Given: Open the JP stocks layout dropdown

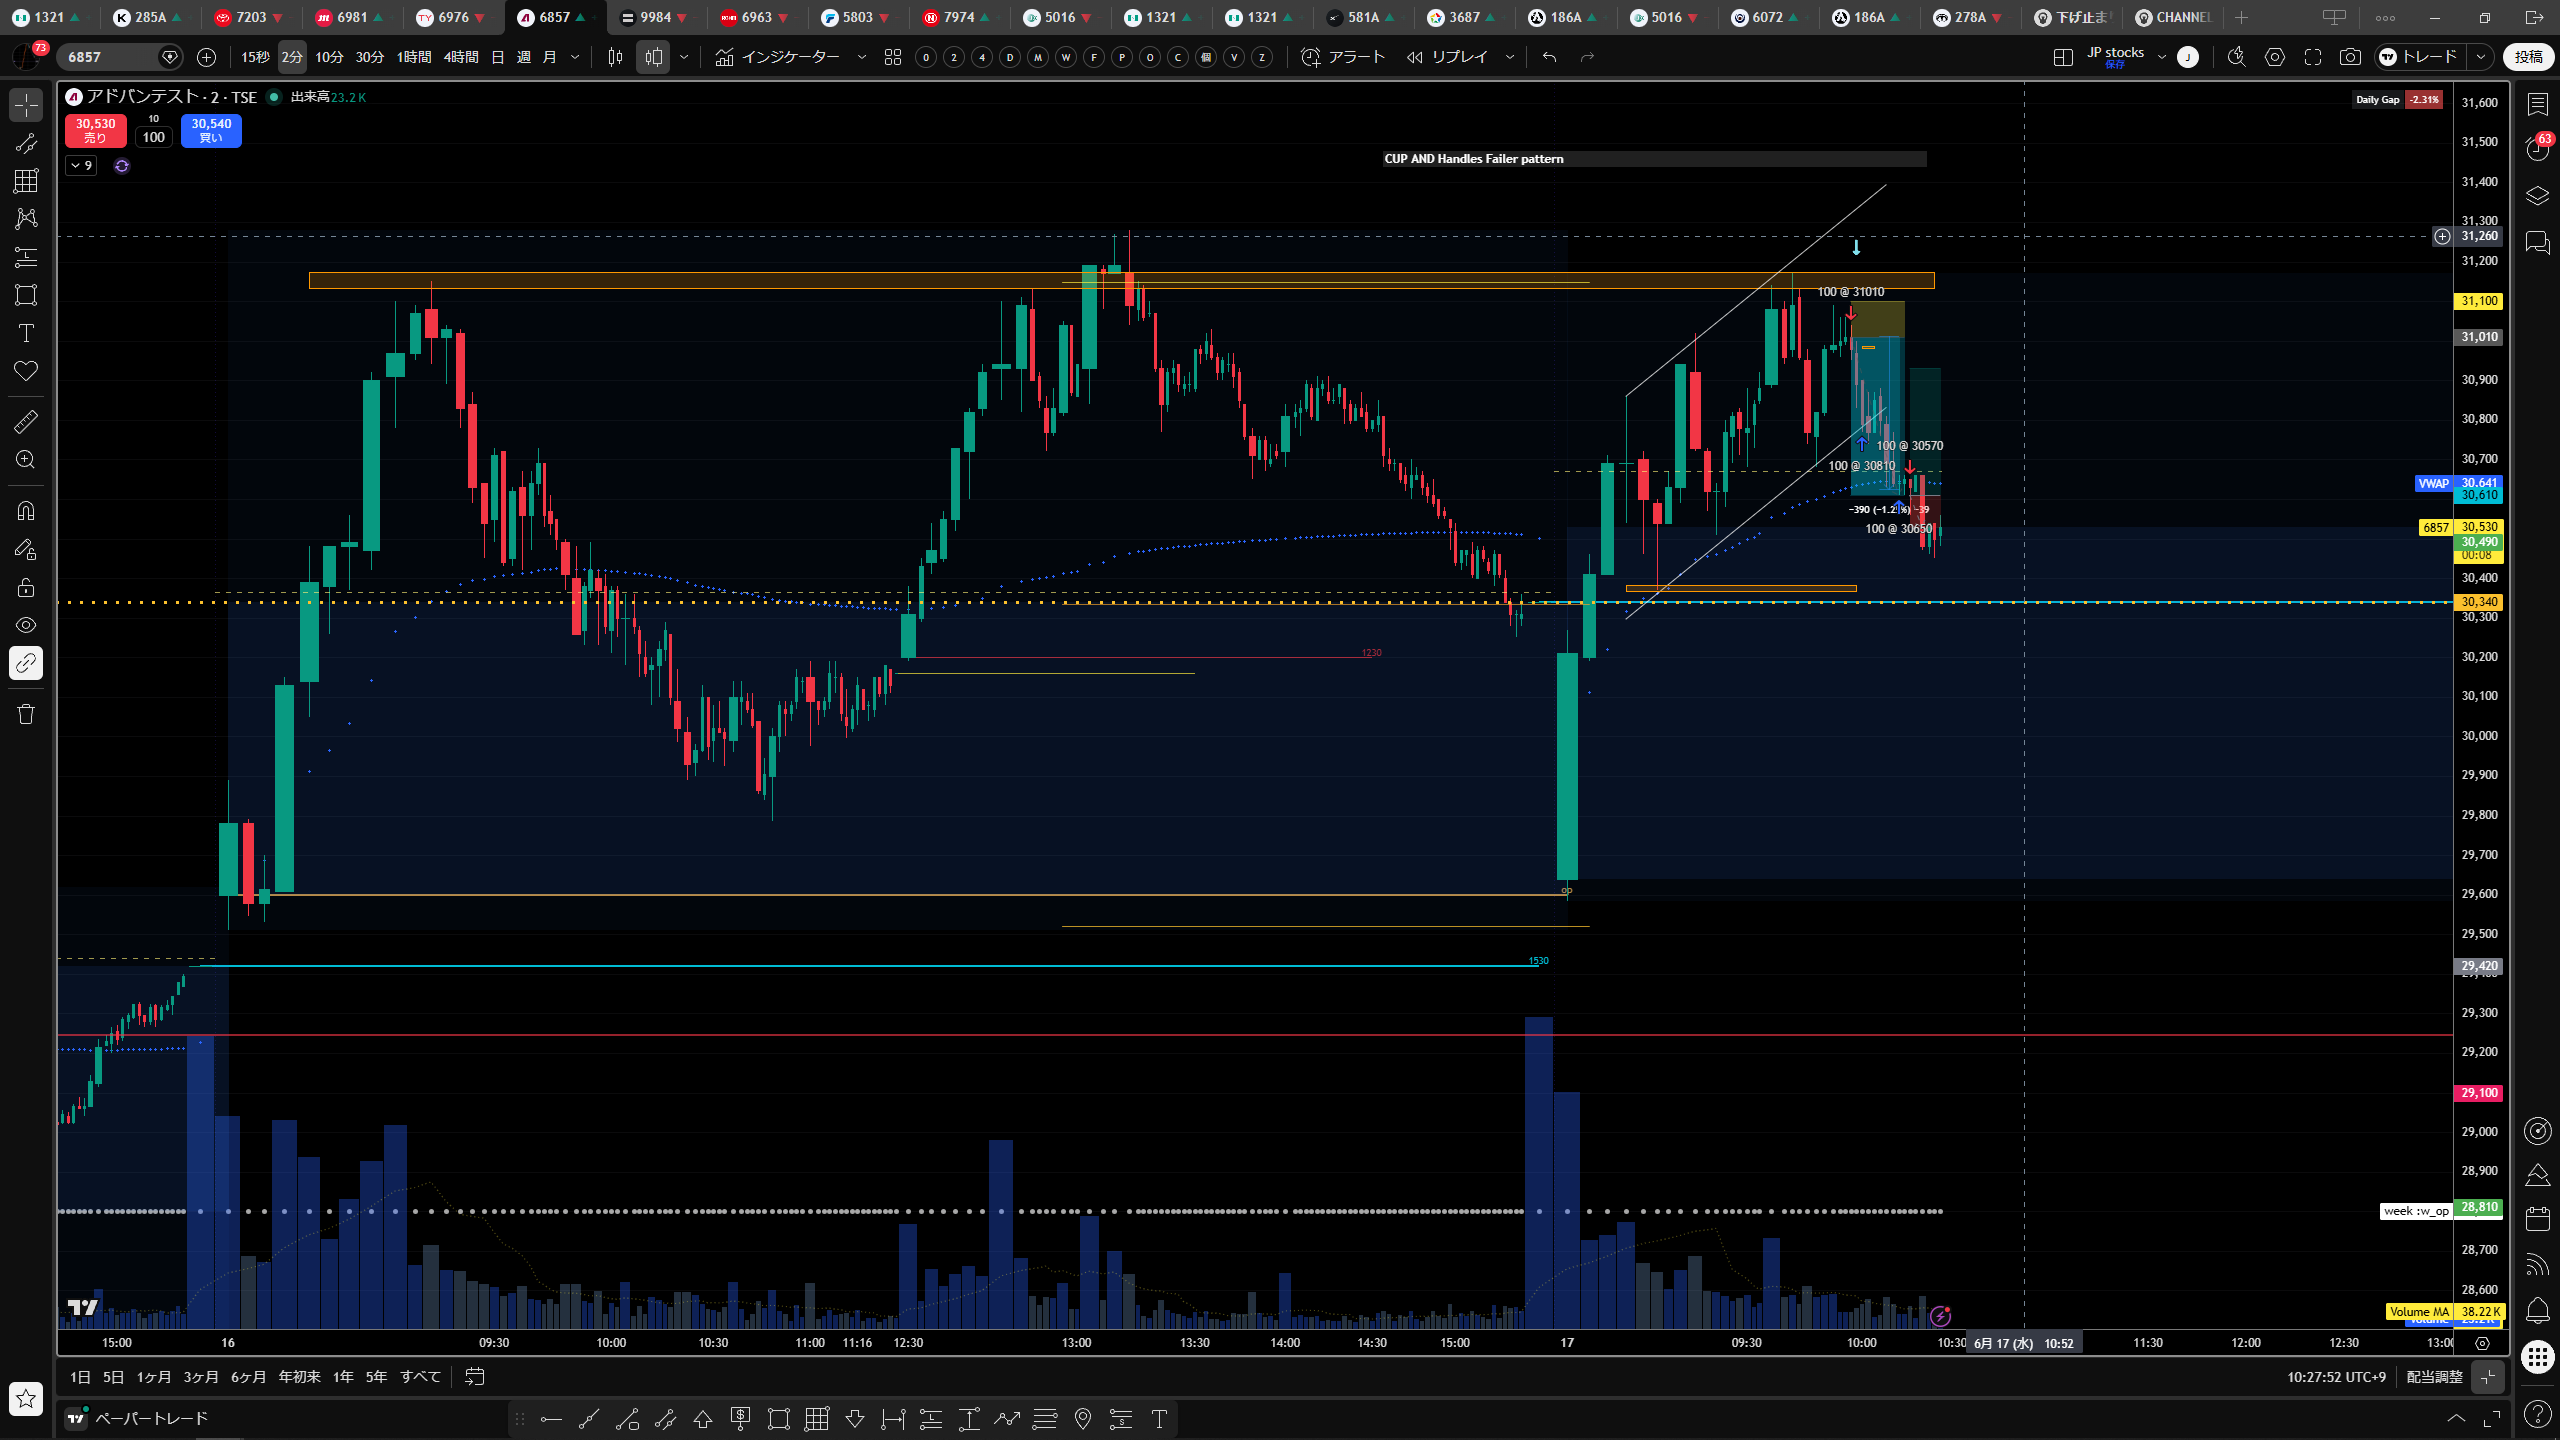Looking at the screenshot, I should 2161,57.
